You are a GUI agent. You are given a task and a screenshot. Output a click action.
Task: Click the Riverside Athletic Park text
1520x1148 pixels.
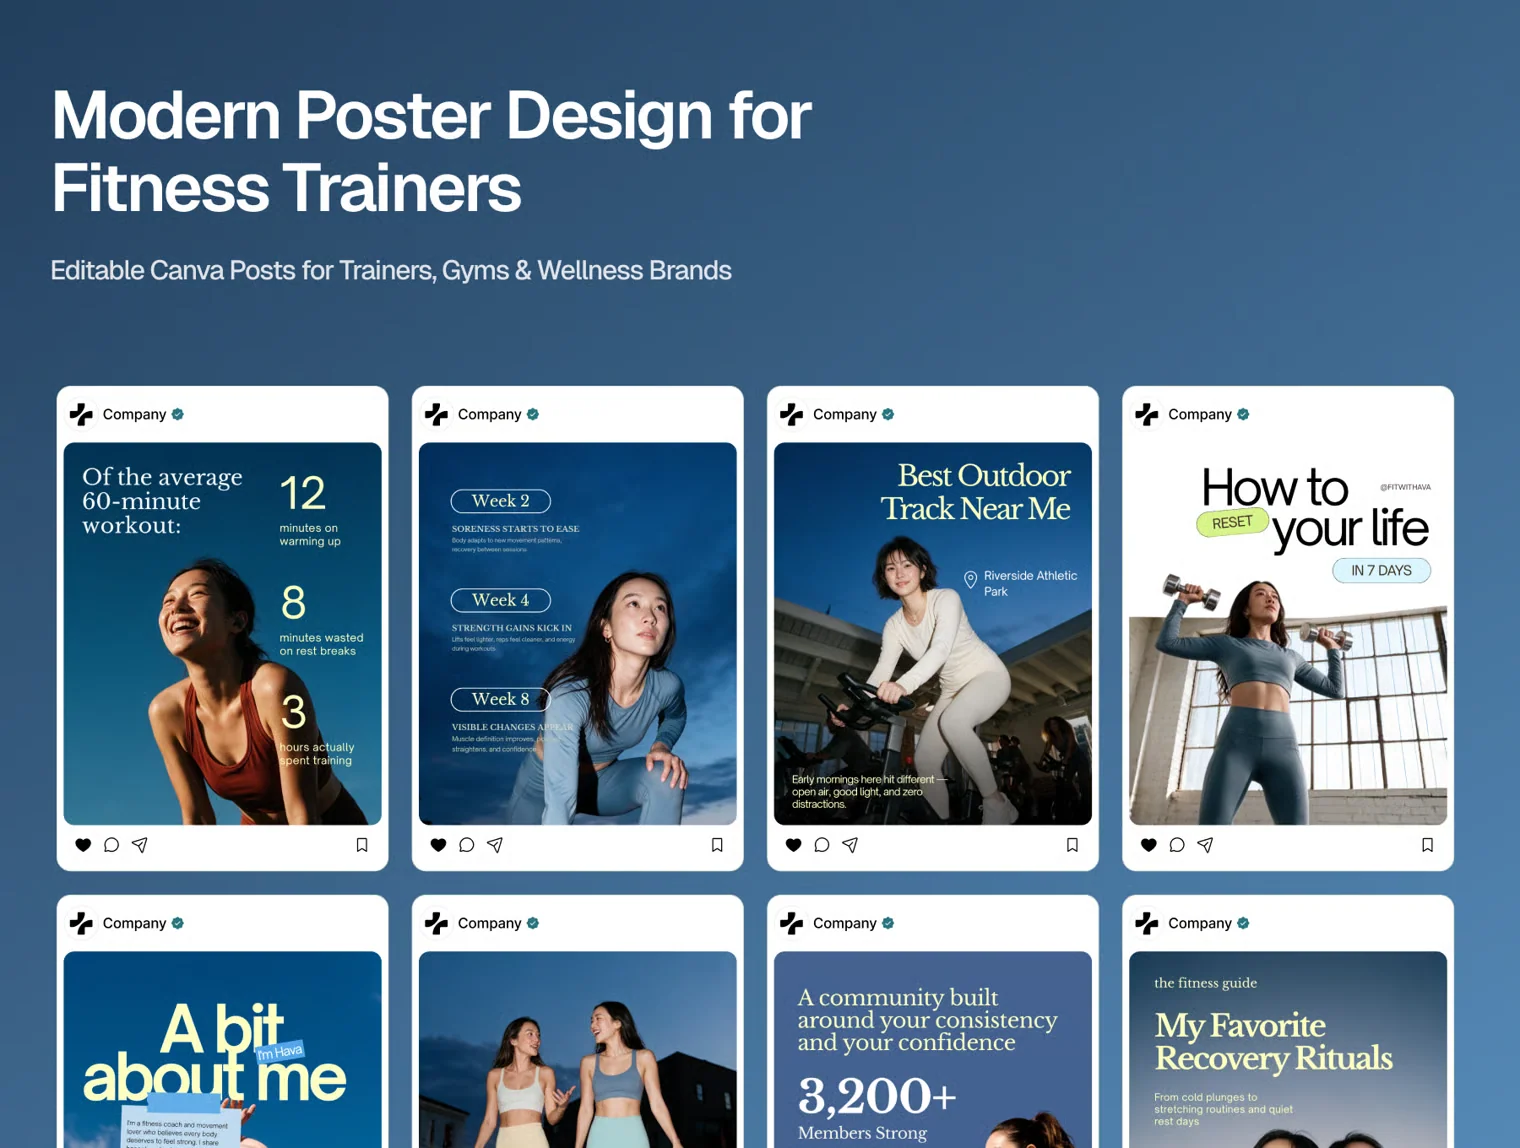point(1030,583)
